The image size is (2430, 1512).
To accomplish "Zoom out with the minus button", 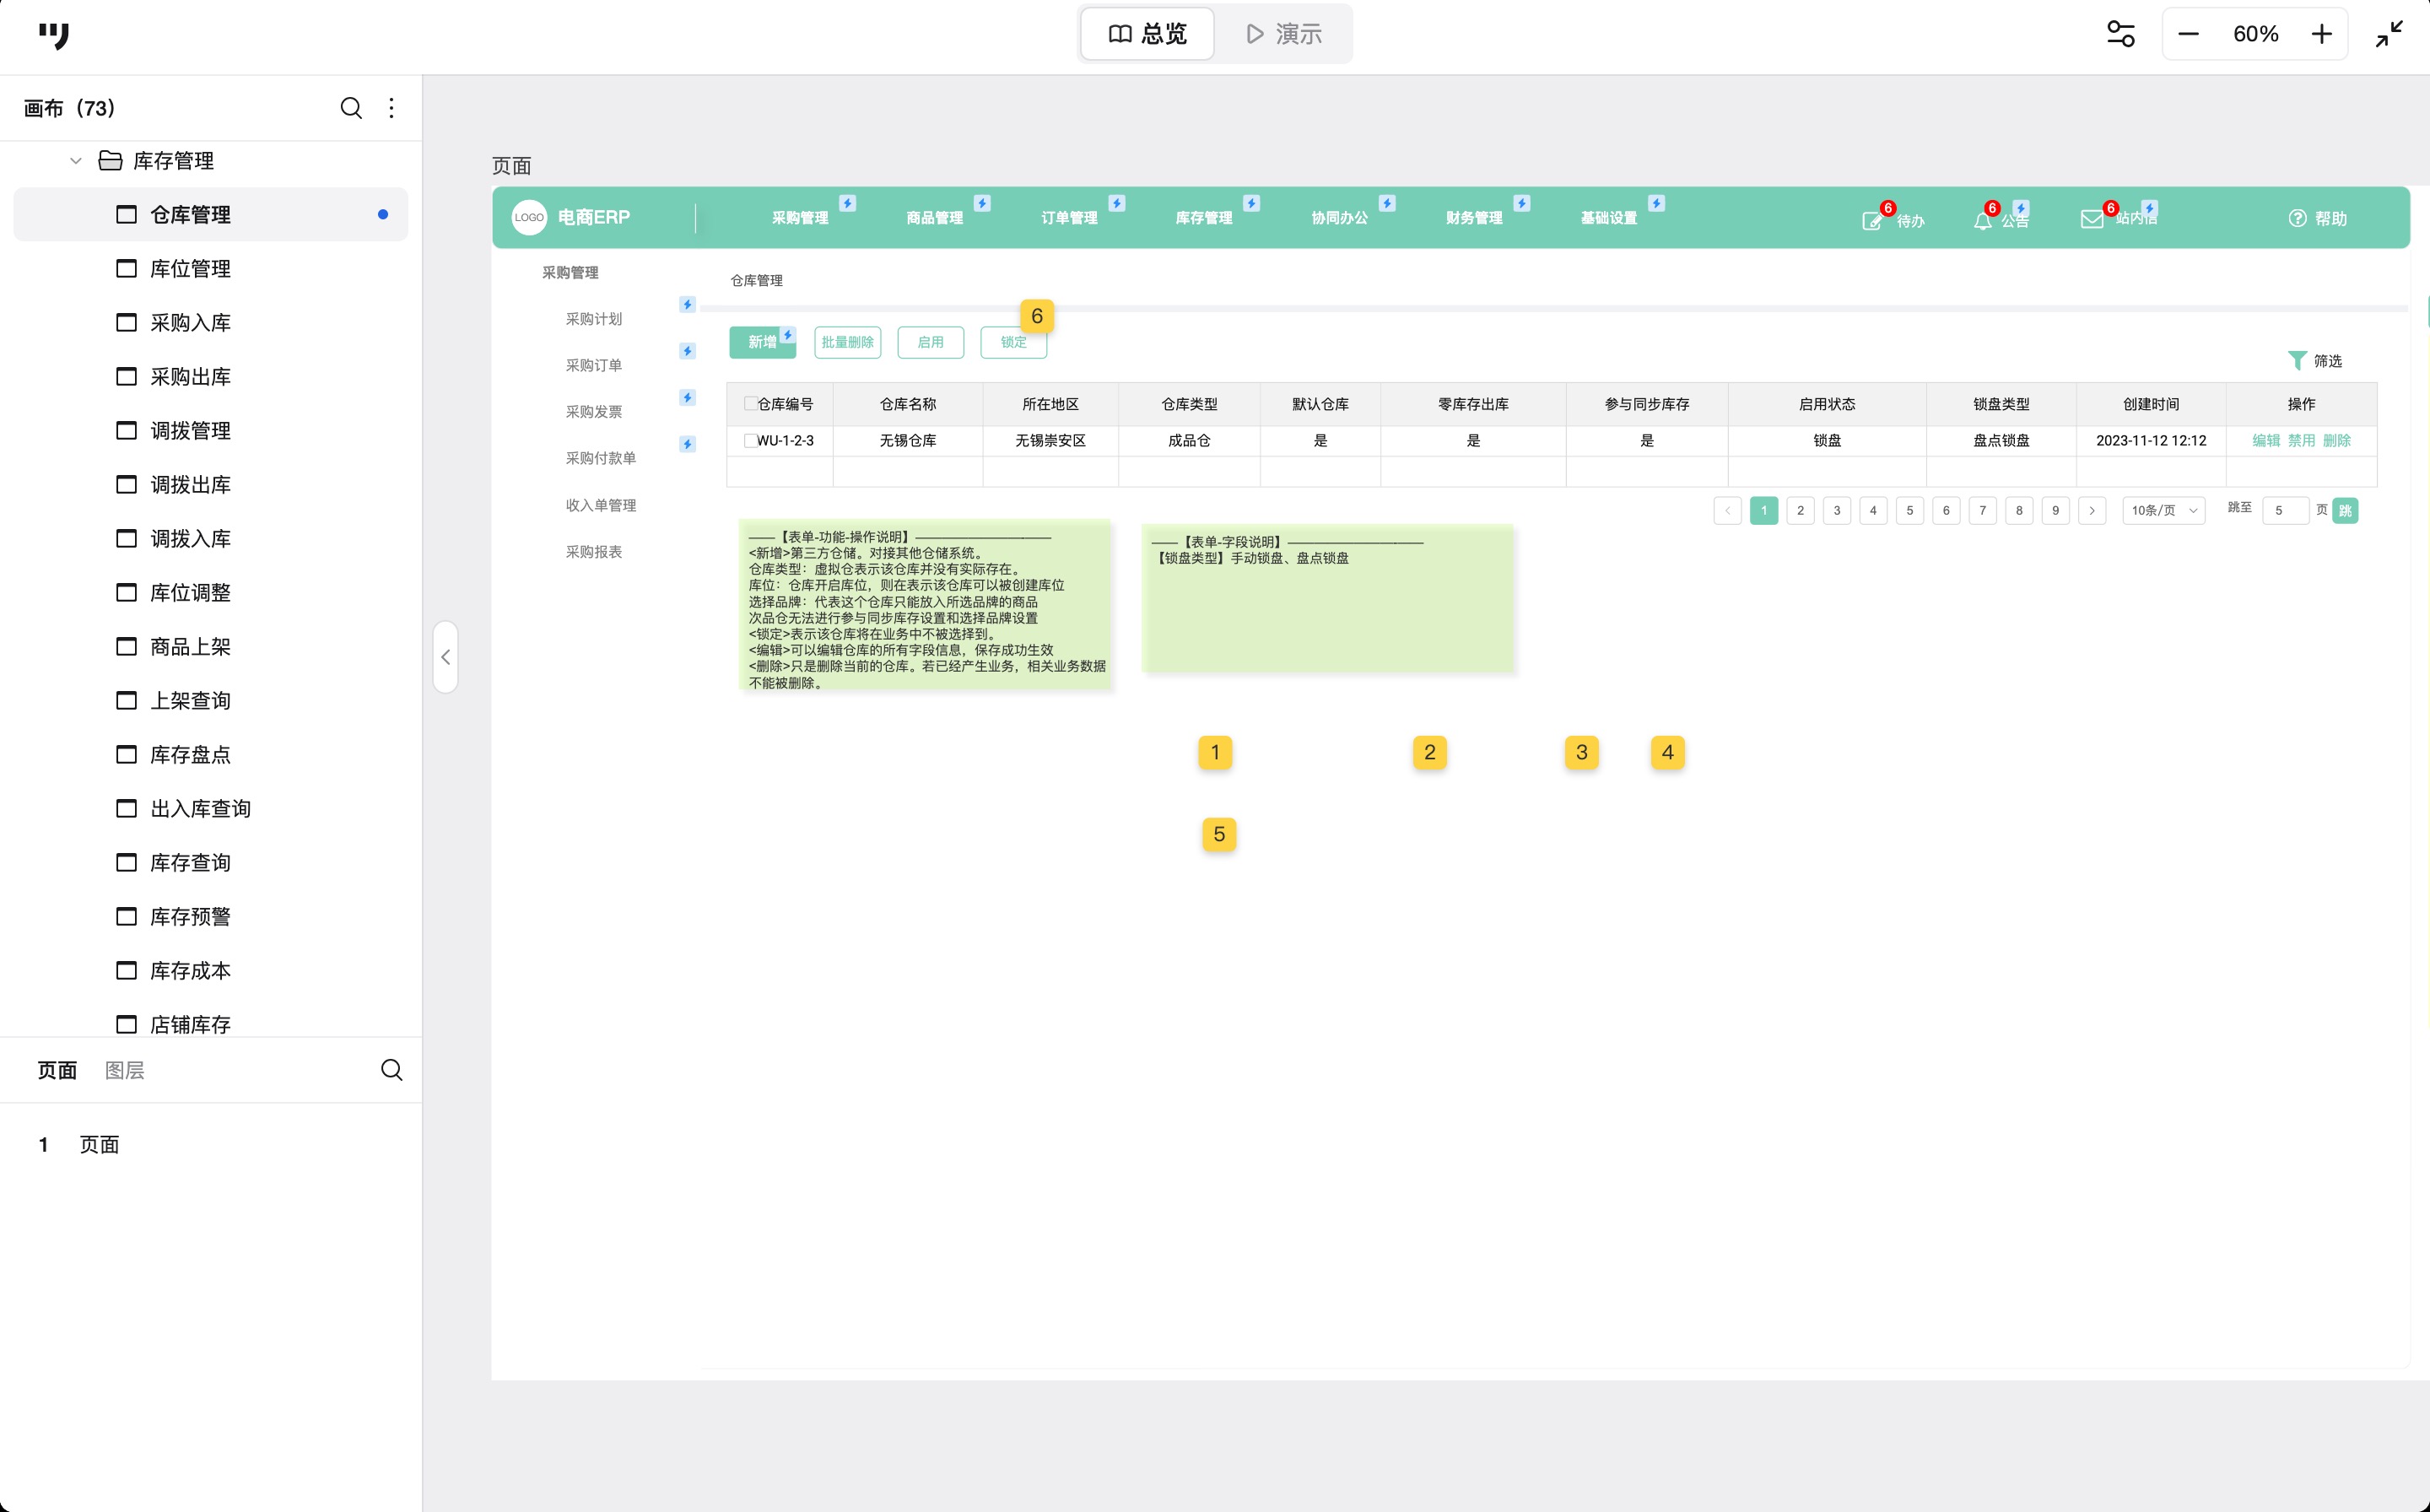I will [x=2188, y=34].
